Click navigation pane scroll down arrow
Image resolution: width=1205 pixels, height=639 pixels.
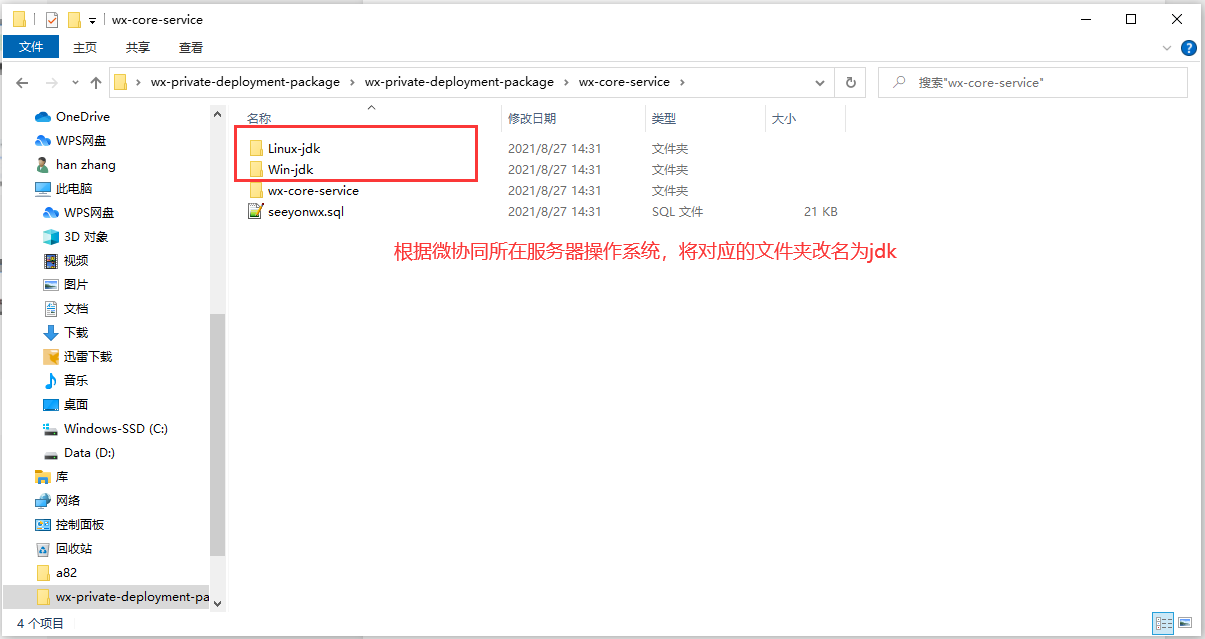click(x=218, y=603)
